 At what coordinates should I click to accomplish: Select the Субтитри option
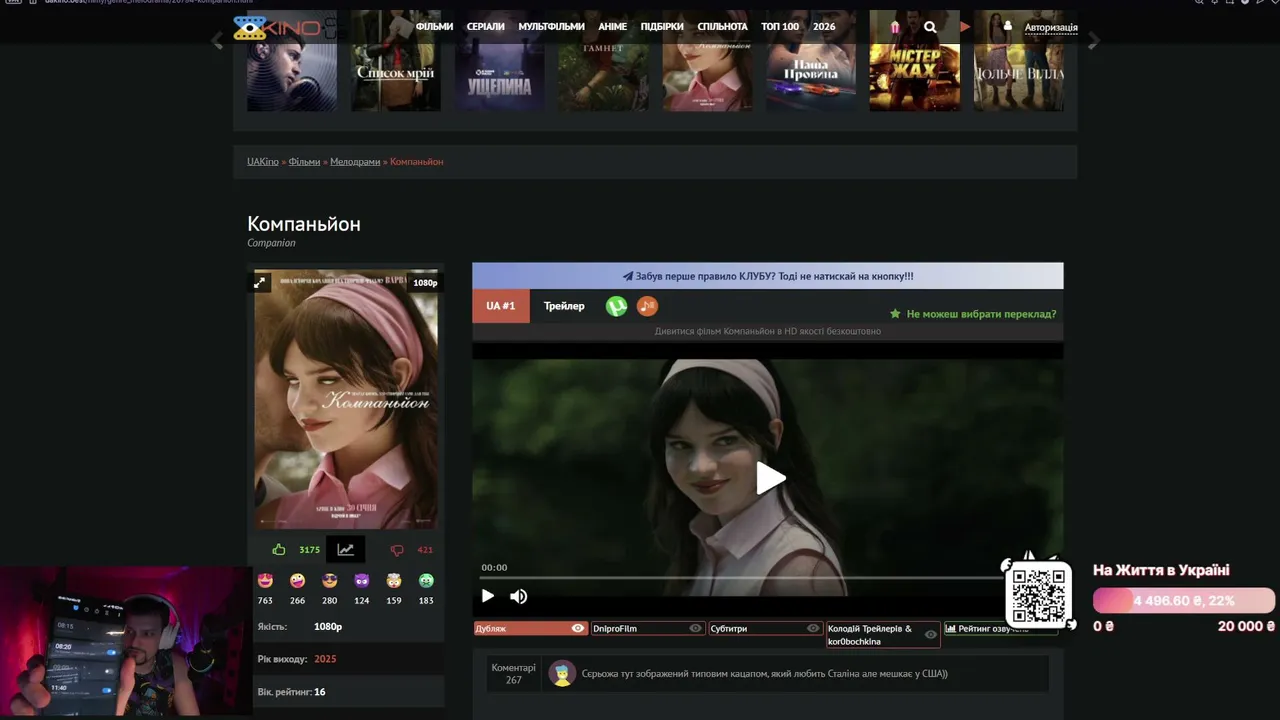766,628
